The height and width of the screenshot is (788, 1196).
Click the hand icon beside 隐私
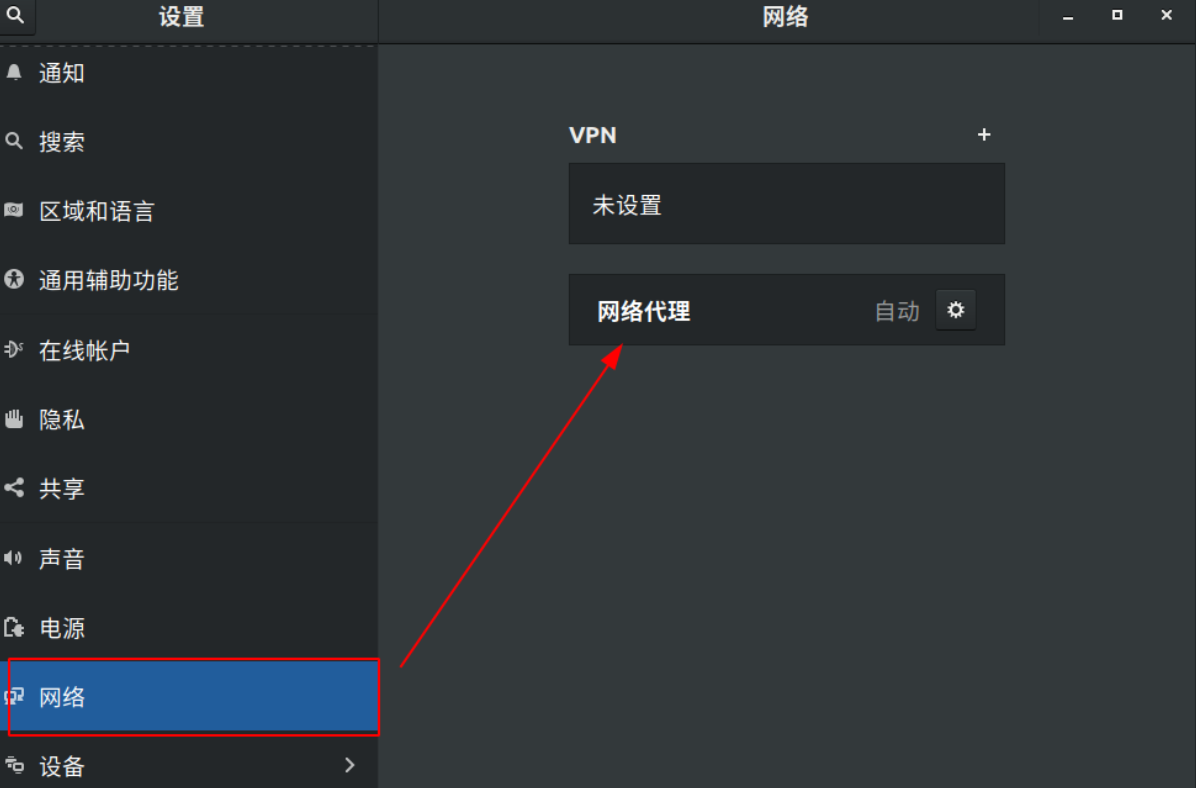pos(14,419)
